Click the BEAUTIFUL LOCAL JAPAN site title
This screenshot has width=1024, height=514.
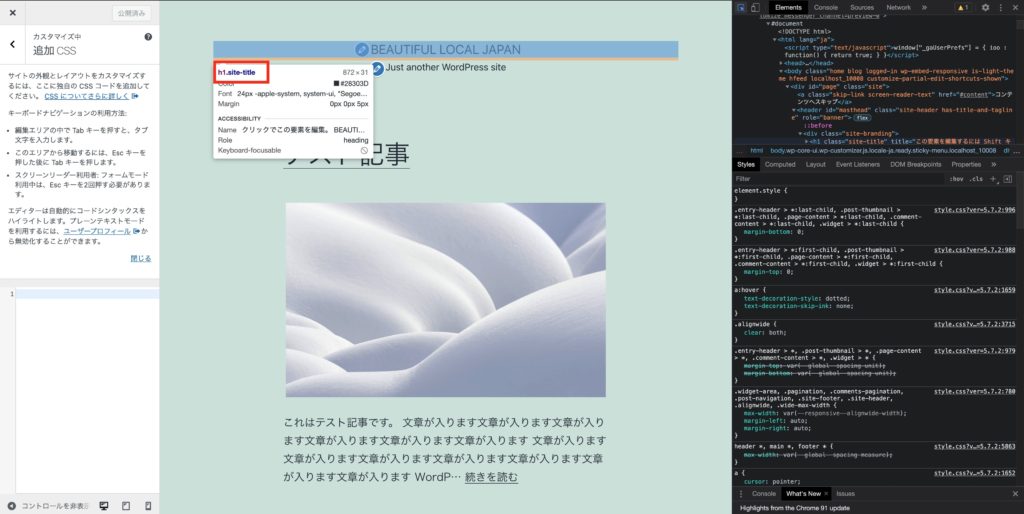(x=445, y=50)
